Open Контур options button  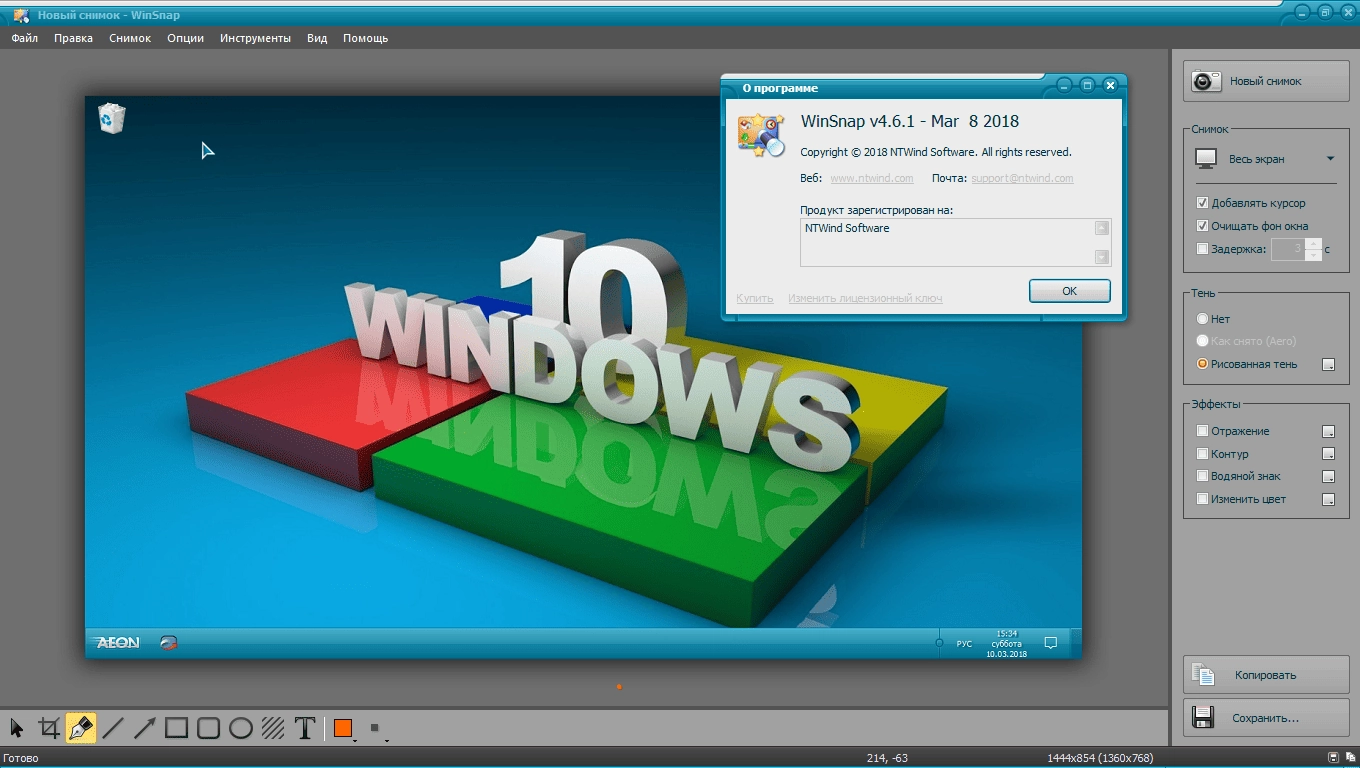click(1328, 455)
